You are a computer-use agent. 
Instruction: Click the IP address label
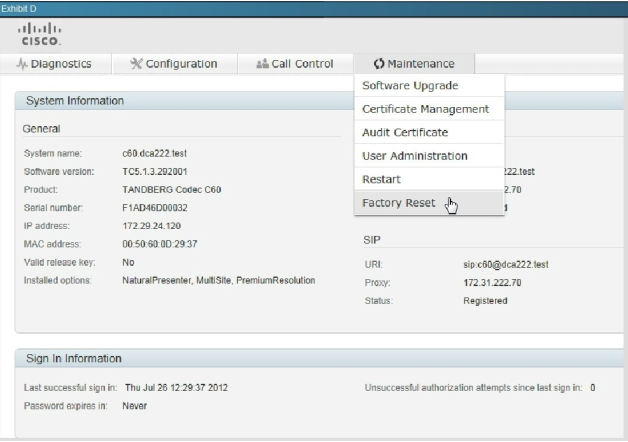coord(46,226)
